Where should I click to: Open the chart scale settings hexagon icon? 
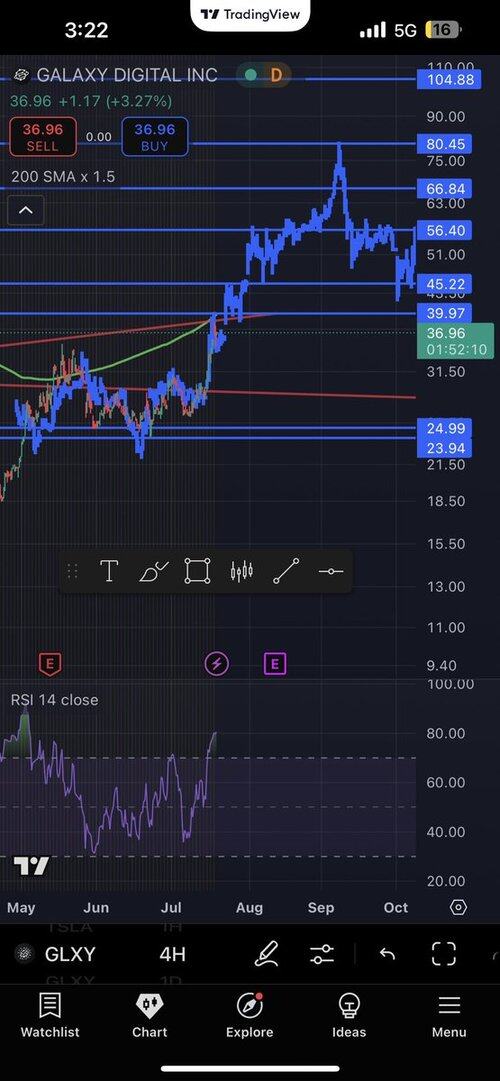459,907
